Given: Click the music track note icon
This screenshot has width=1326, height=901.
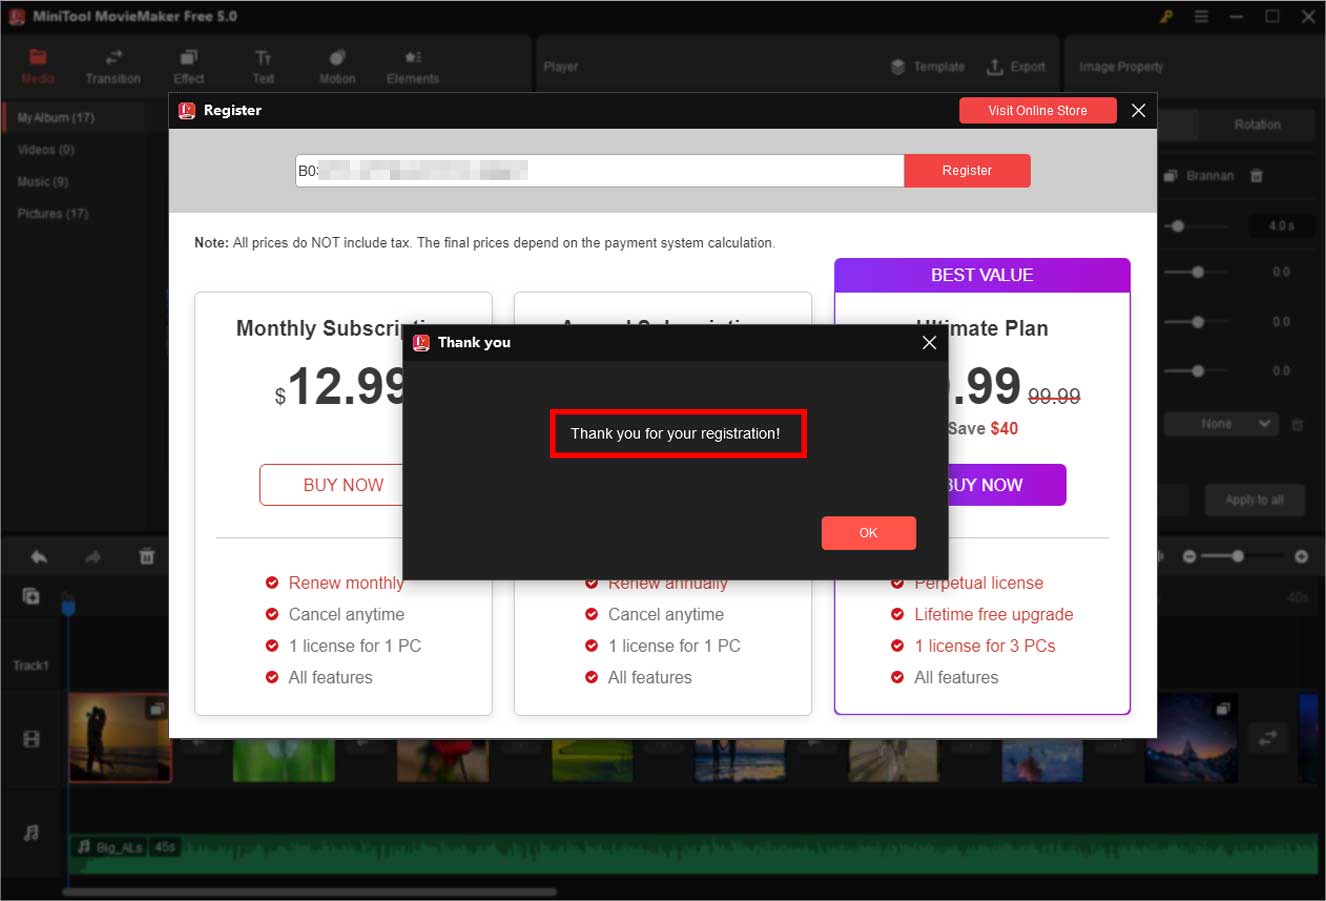Looking at the screenshot, I should (31, 832).
